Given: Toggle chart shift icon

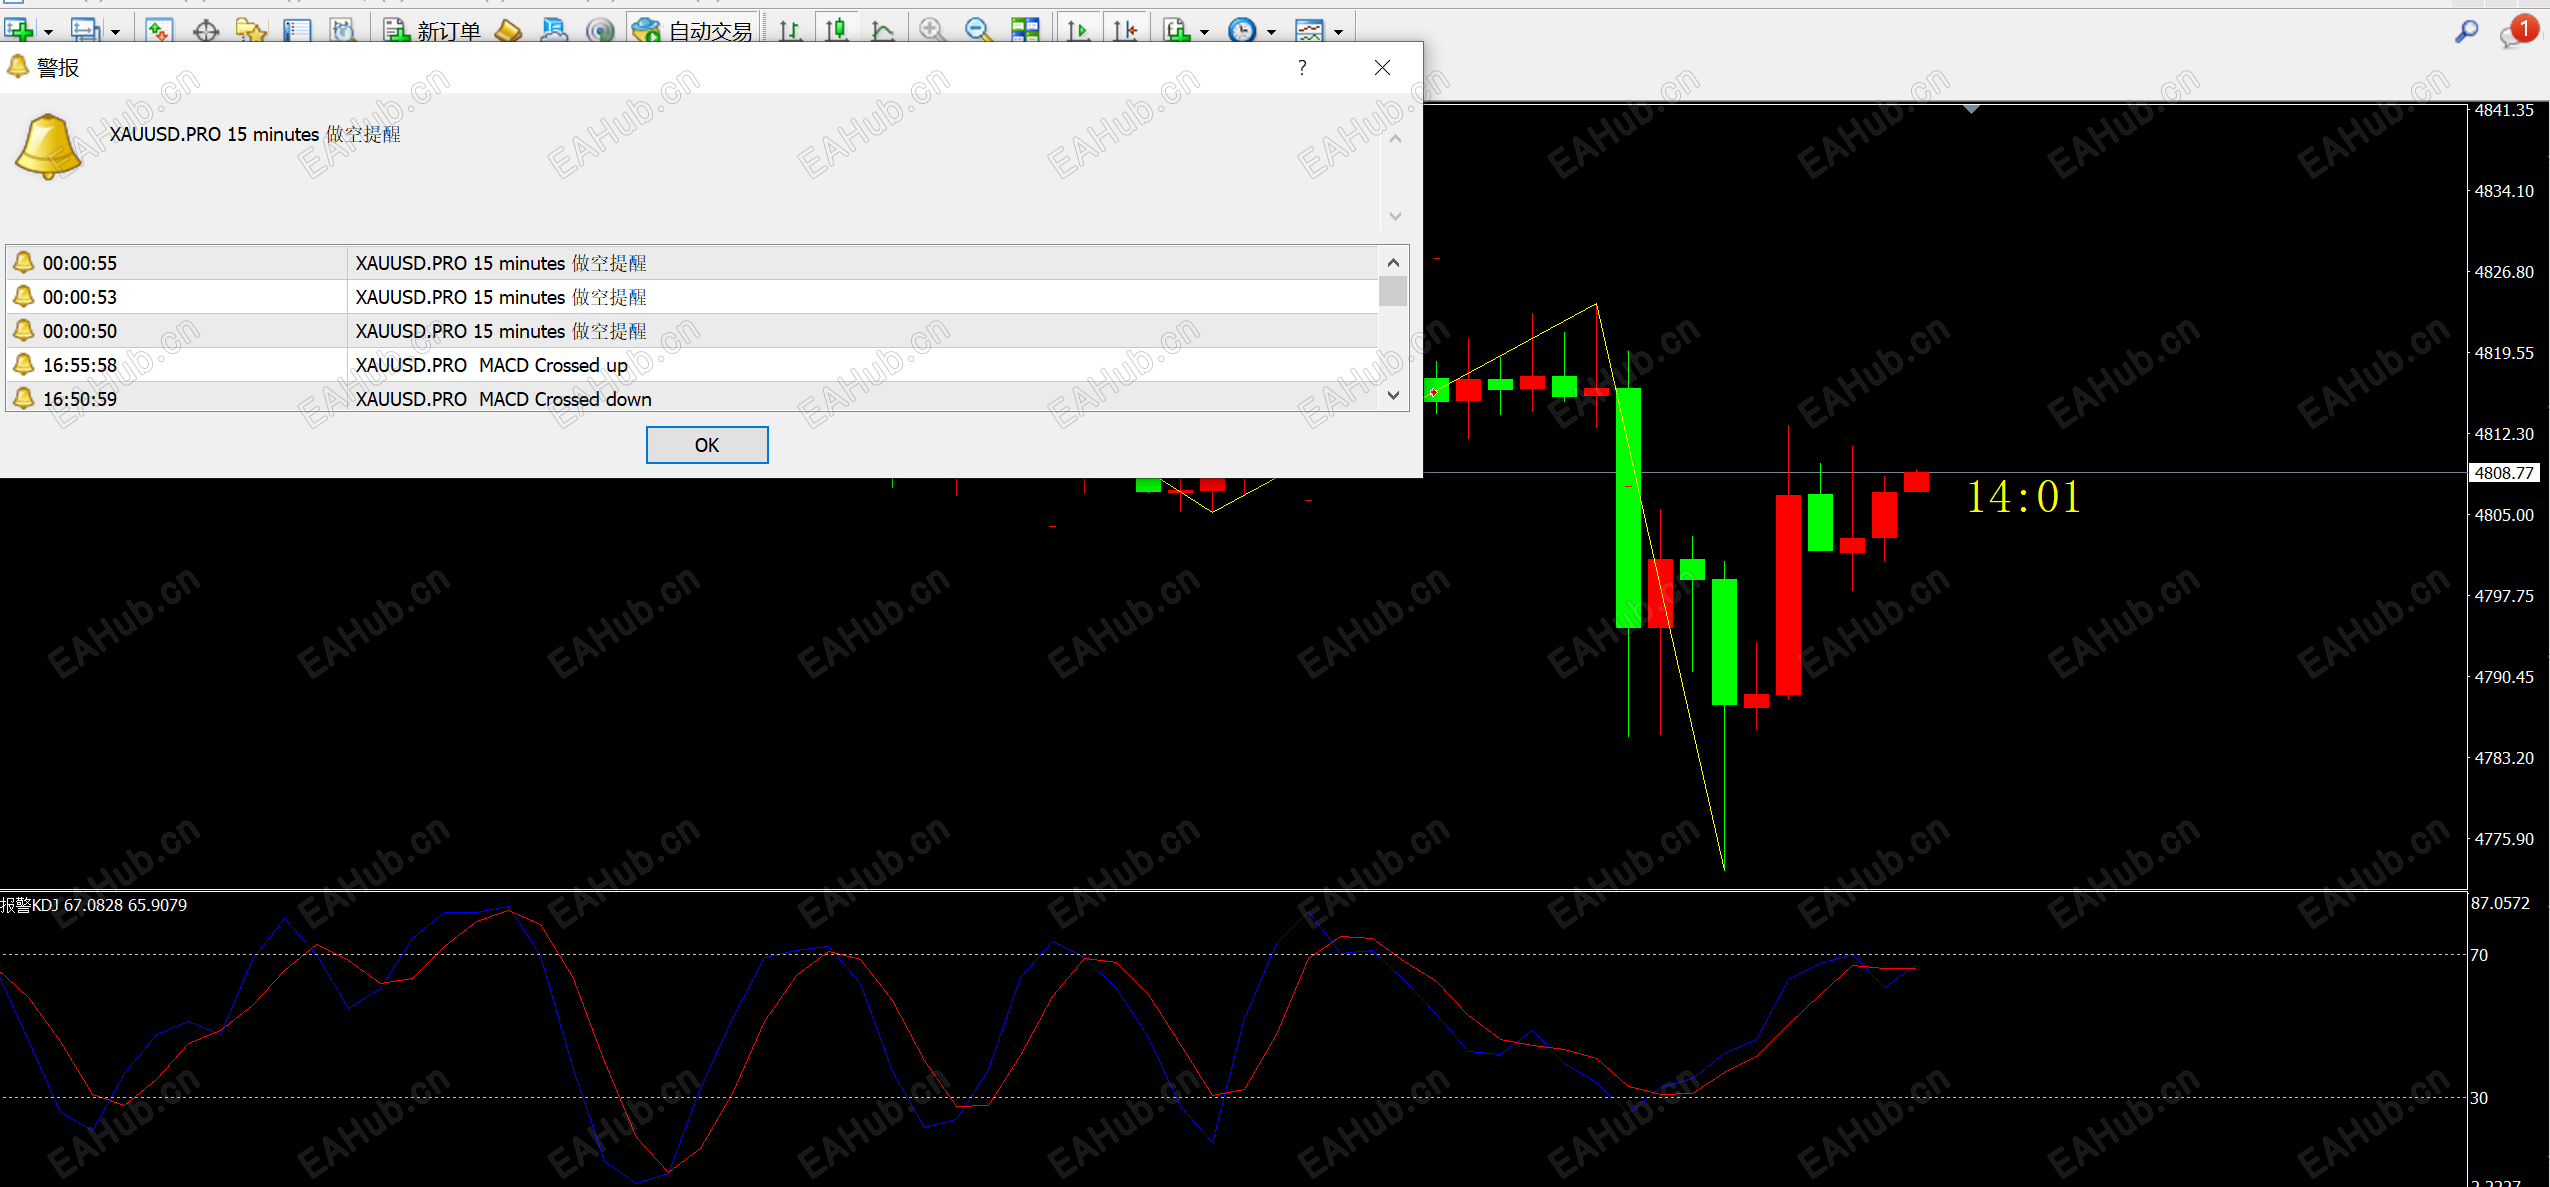Looking at the screenshot, I should (1125, 31).
